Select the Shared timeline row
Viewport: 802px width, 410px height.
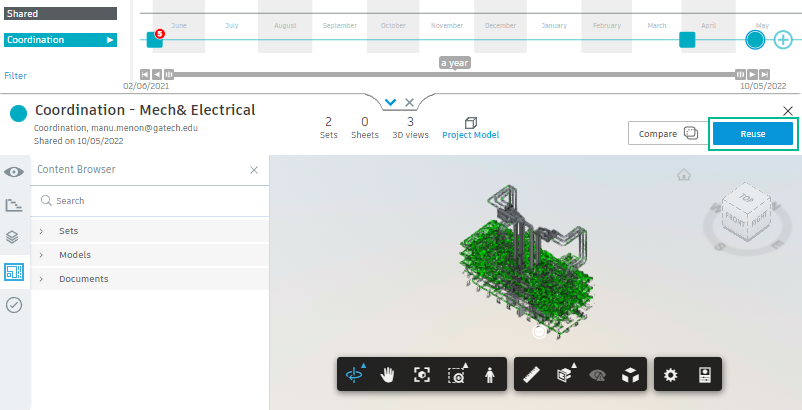tap(60, 14)
